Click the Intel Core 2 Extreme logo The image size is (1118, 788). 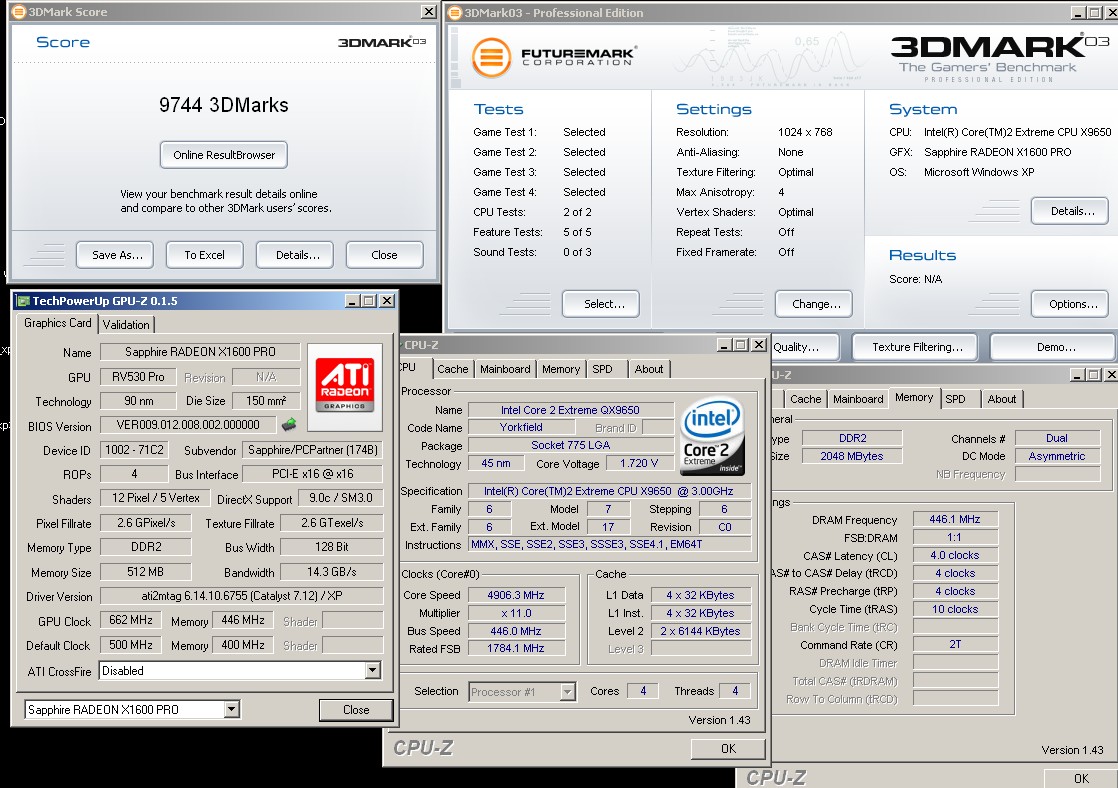(713, 436)
